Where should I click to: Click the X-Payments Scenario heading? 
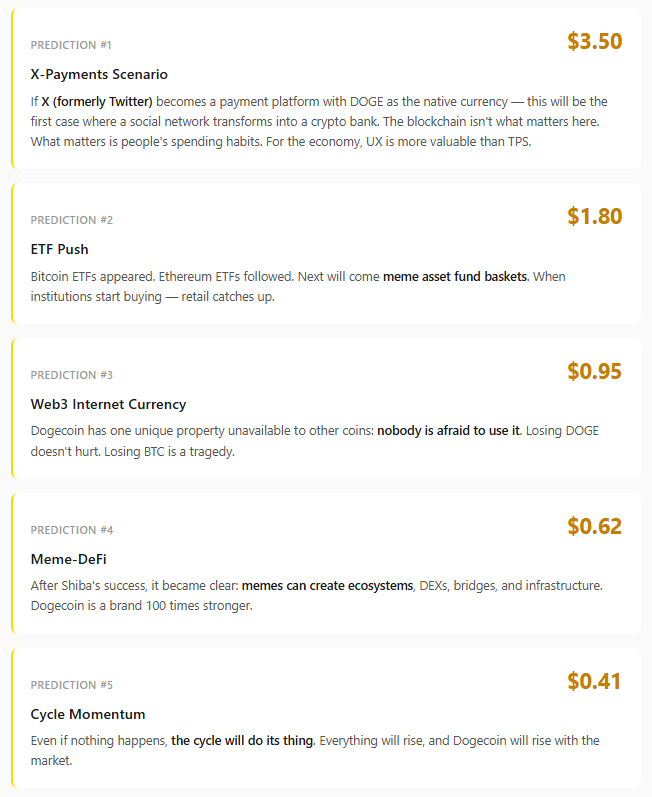pos(99,74)
